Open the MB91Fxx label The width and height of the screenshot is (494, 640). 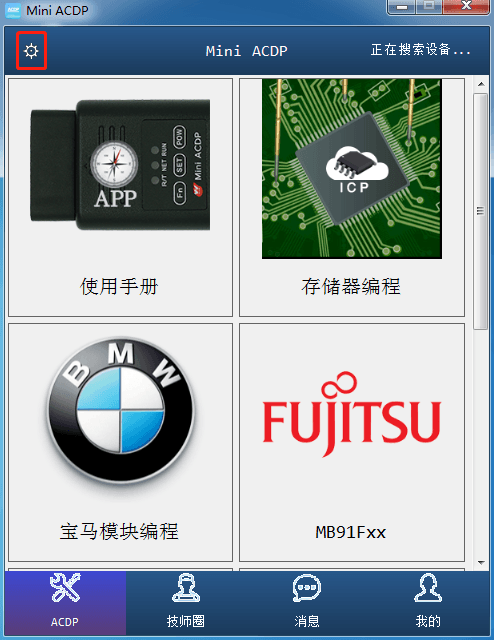pyautogui.click(x=351, y=532)
